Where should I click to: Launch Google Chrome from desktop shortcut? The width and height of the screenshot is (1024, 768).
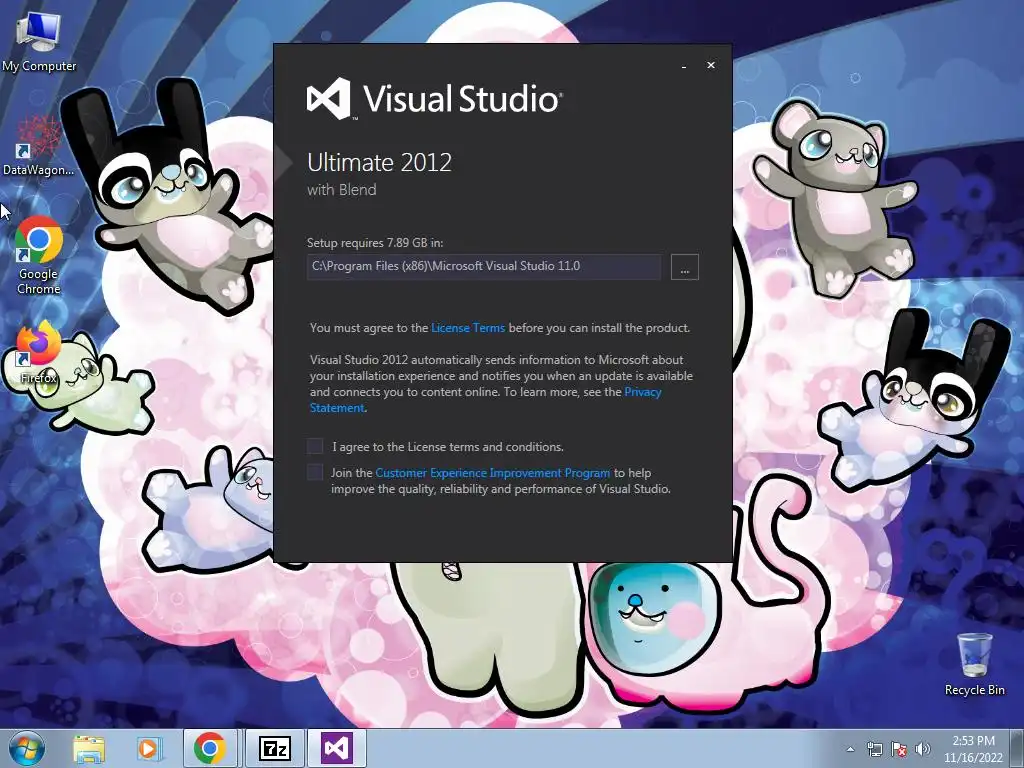tap(39, 255)
